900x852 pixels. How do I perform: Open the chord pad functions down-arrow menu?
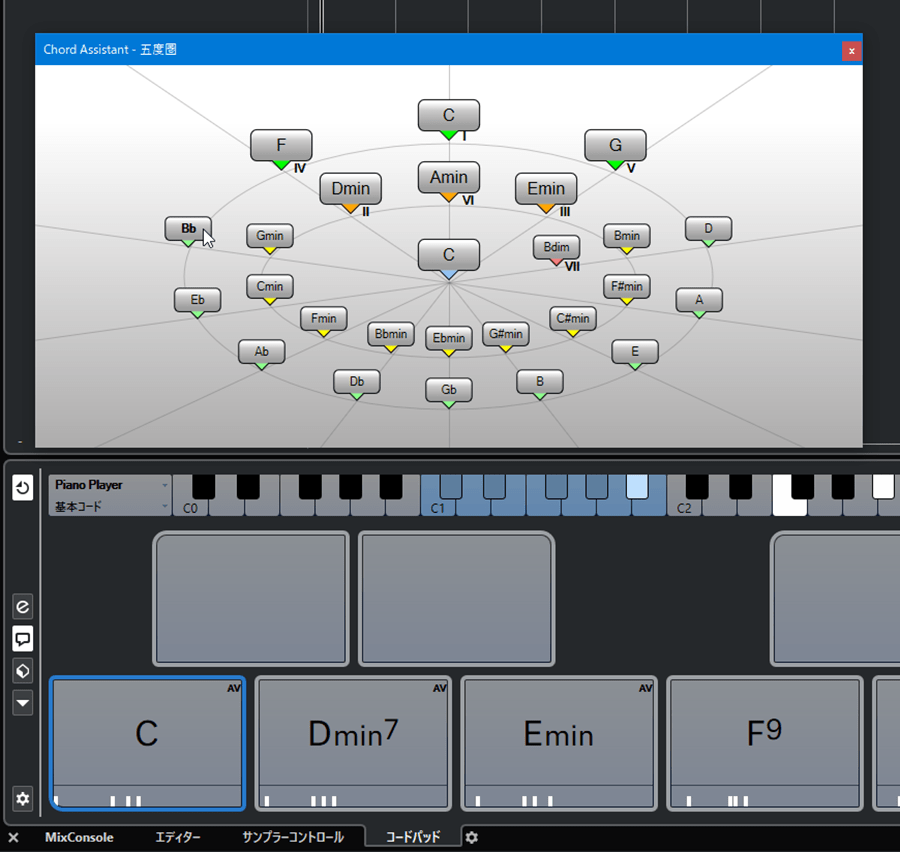(x=22, y=703)
